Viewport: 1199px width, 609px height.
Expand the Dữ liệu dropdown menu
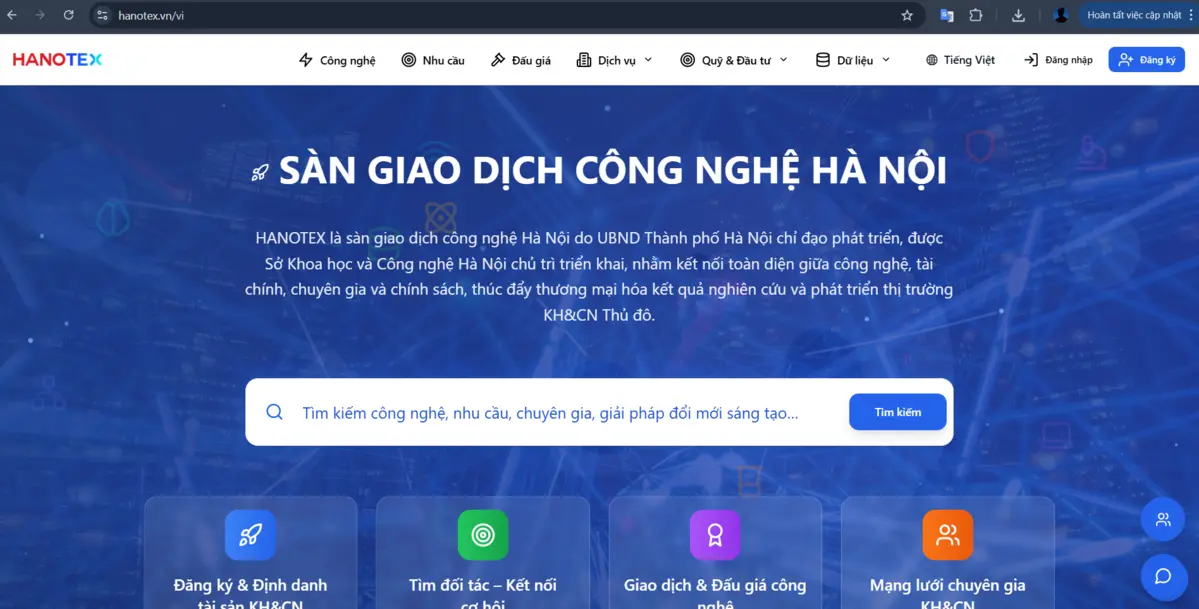tap(853, 60)
